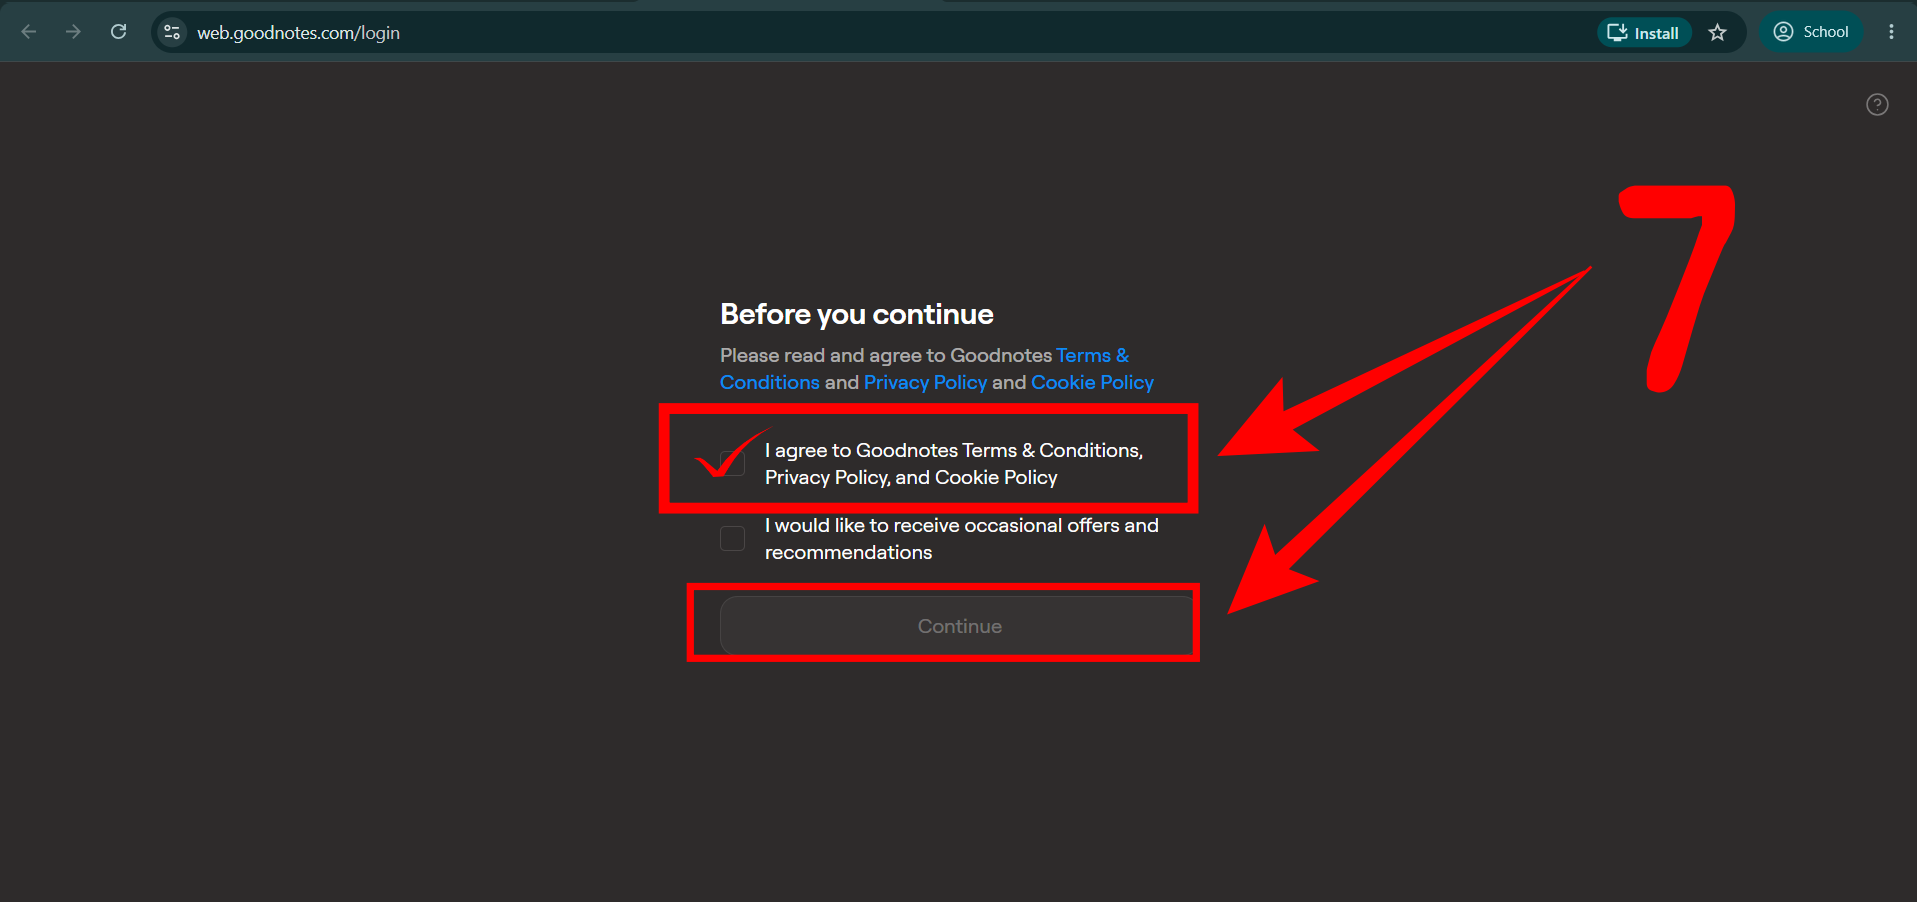The image size is (1917, 902).
Task: Install the Goodnotes web app
Action: pyautogui.click(x=1643, y=33)
